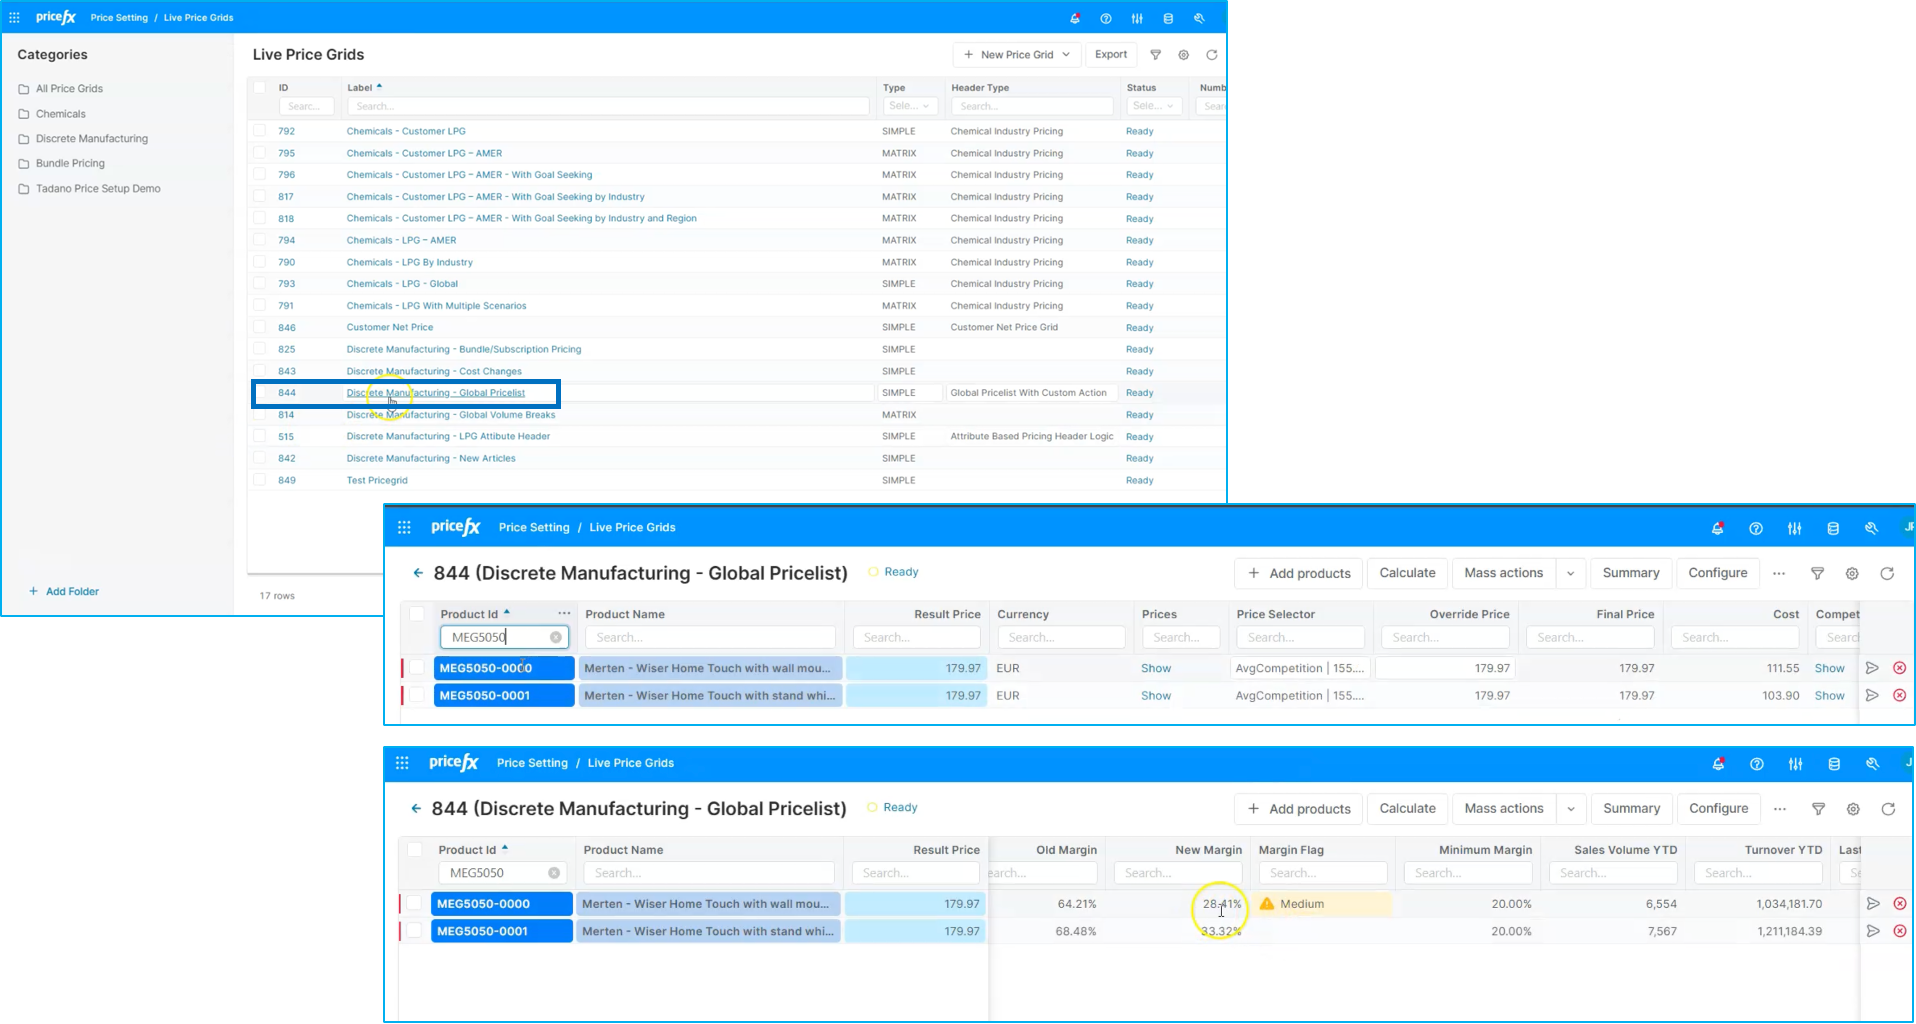1916x1024 pixels.
Task: Open help icon in middle 844 window
Action: tap(1756, 528)
